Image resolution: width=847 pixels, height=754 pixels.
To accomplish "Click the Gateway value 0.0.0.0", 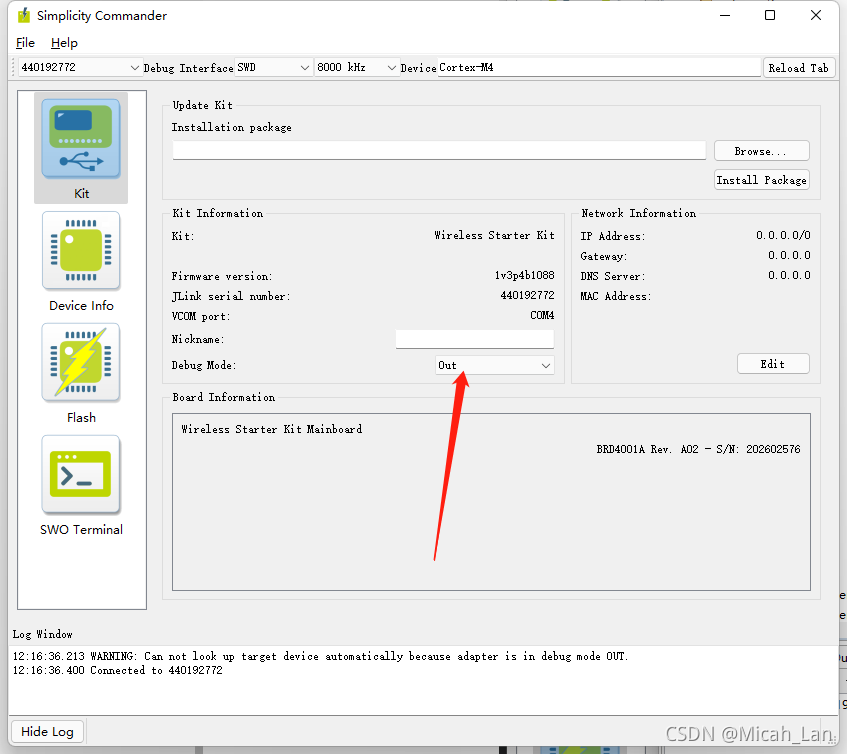I will point(789,255).
